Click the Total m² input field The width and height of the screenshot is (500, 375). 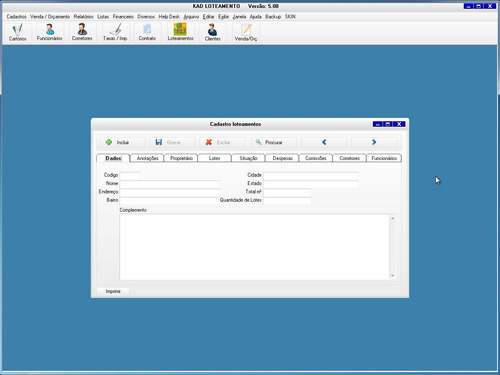point(287,192)
